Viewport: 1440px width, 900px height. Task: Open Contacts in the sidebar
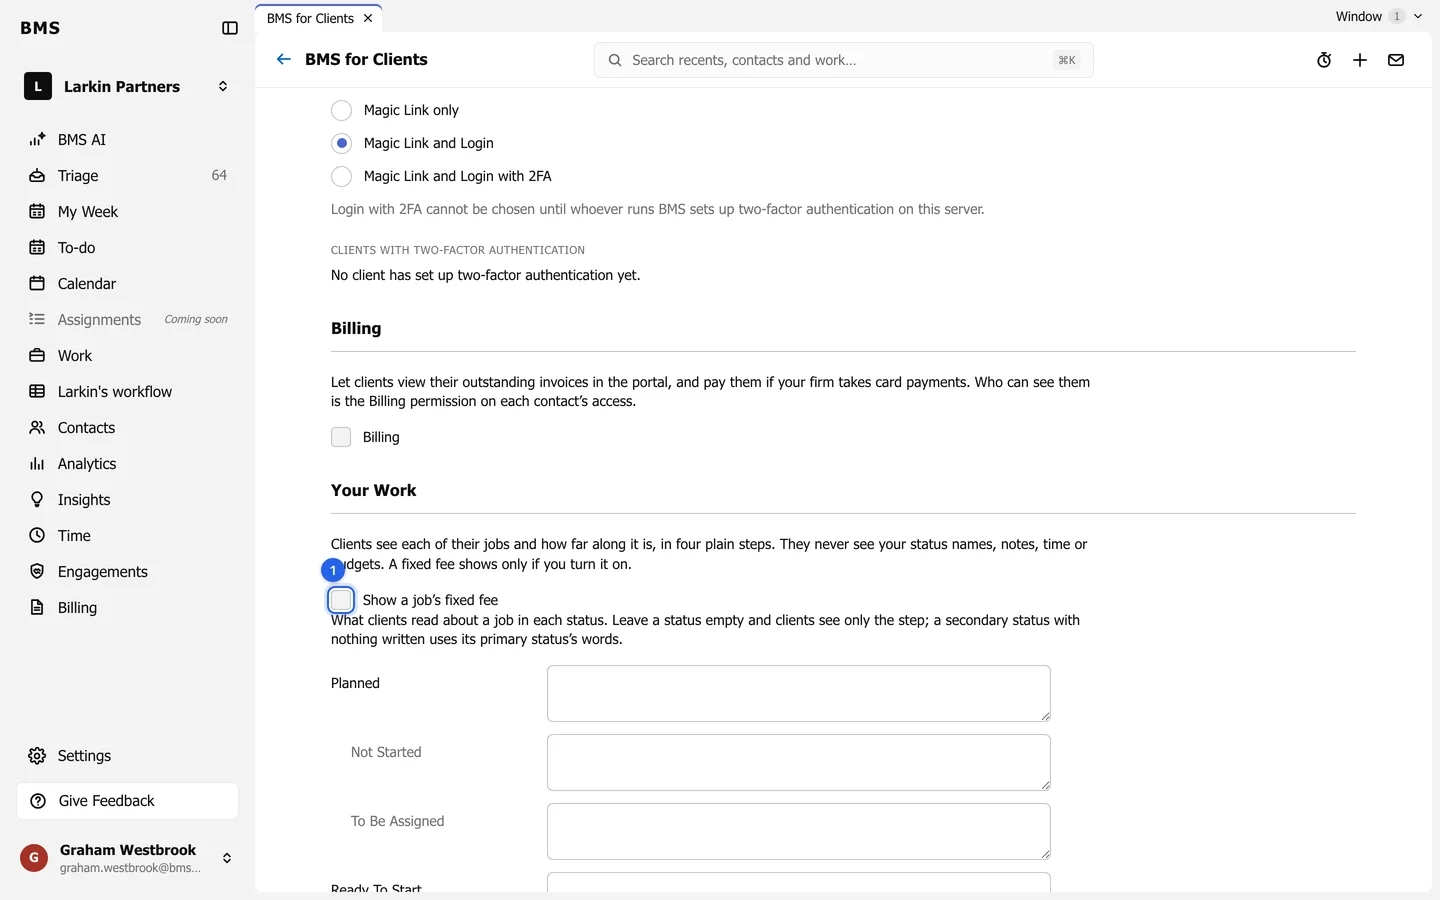click(127, 427)
